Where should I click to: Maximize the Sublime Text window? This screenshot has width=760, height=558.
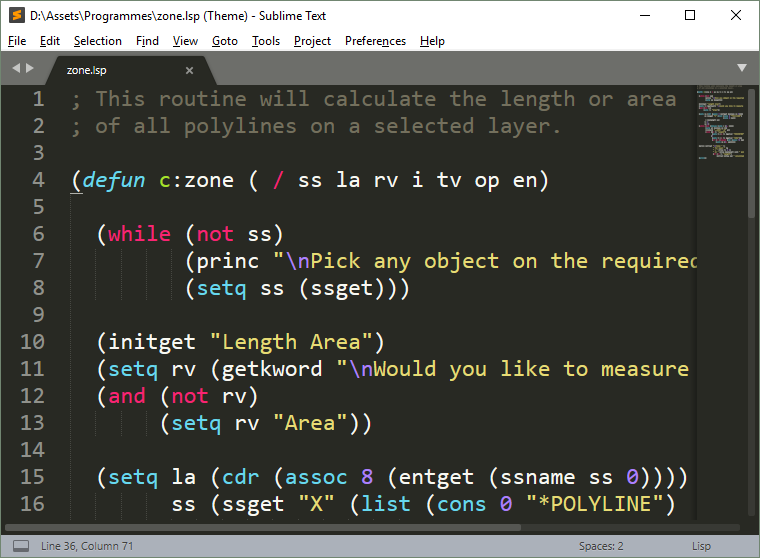[x=689, y=15]
